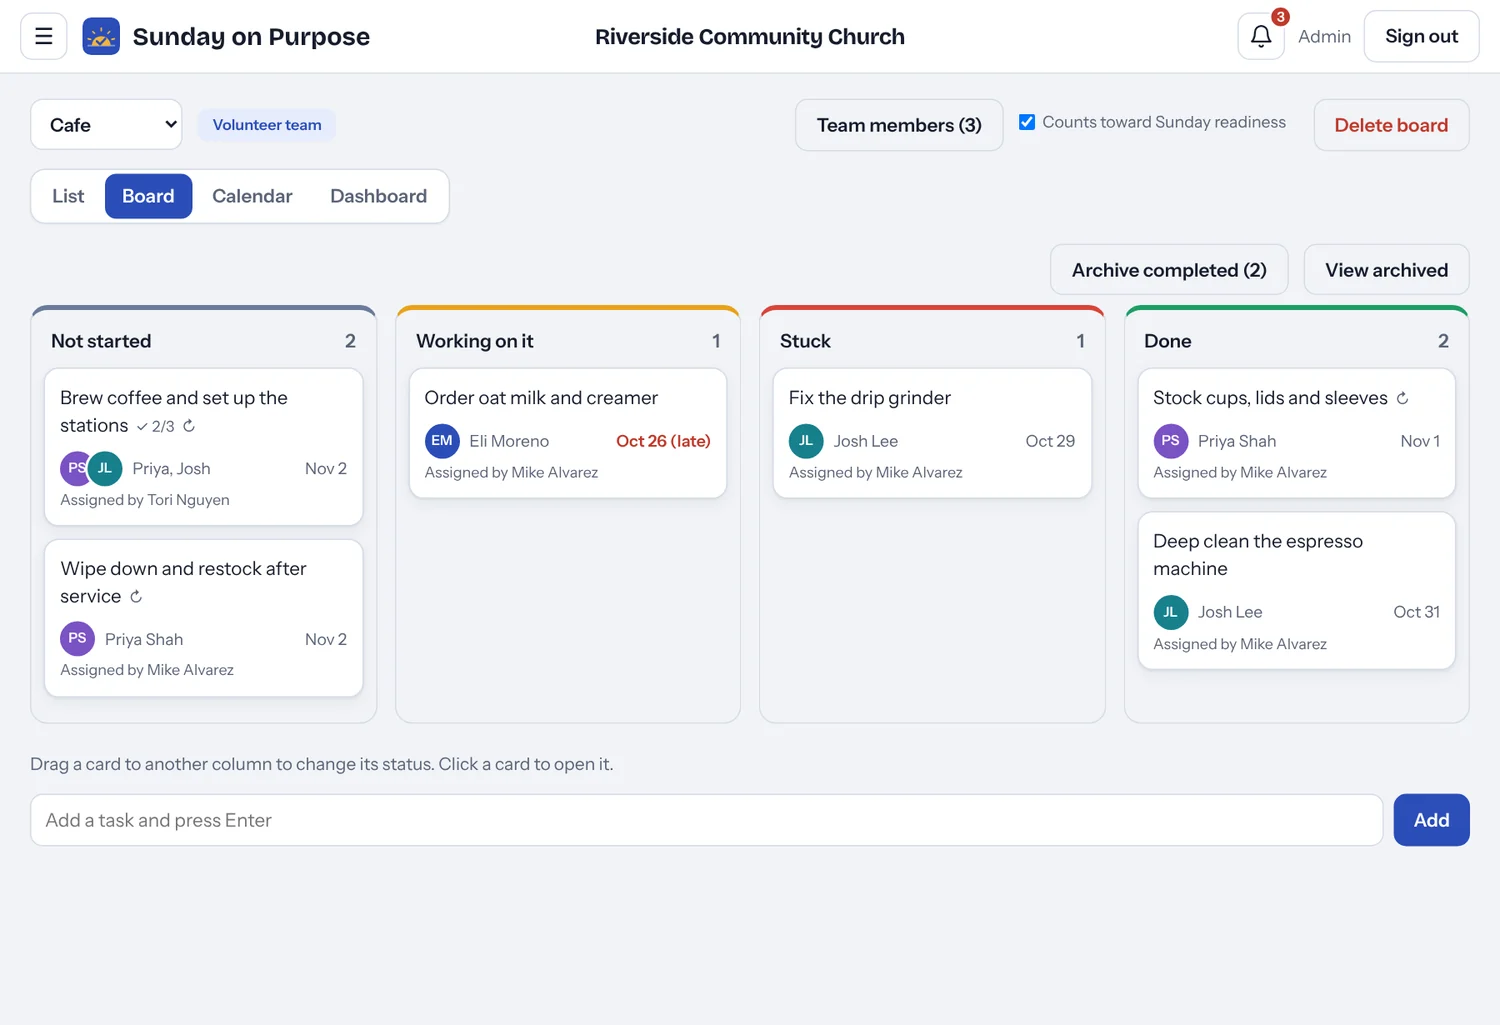Click PS avatar on Stock cups card
The image size is (1500, 1025).
pyautogui.click(x=1171, y=441)
